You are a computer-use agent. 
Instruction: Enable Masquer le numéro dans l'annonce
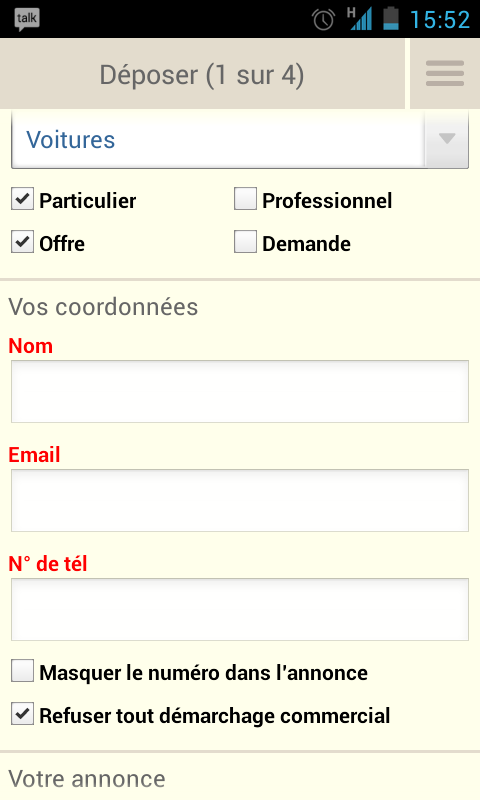coord(22,671)
